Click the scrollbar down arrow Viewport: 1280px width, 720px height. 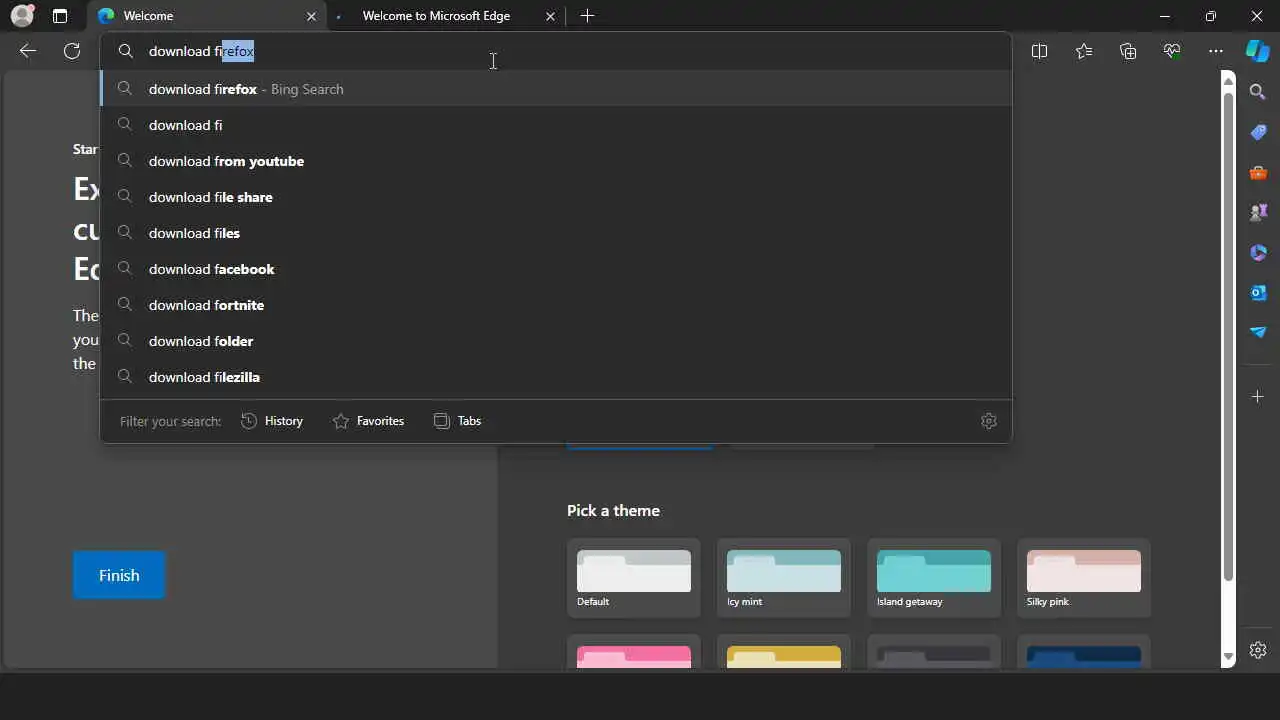[x=1229, y=657]
